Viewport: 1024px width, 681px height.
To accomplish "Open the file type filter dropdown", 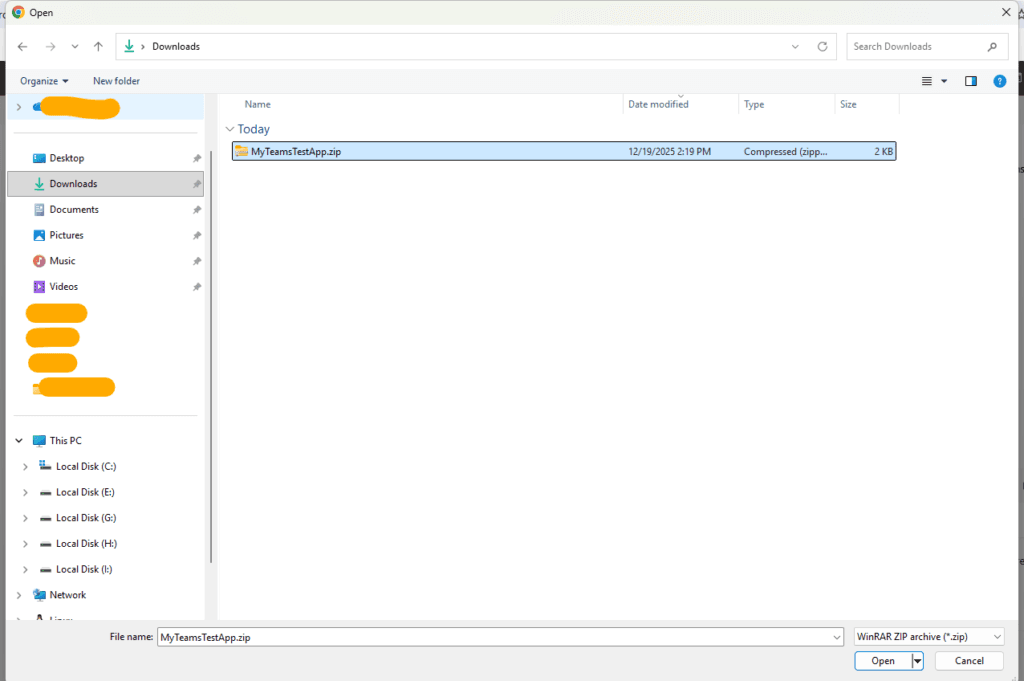I will tap(927, 637).
